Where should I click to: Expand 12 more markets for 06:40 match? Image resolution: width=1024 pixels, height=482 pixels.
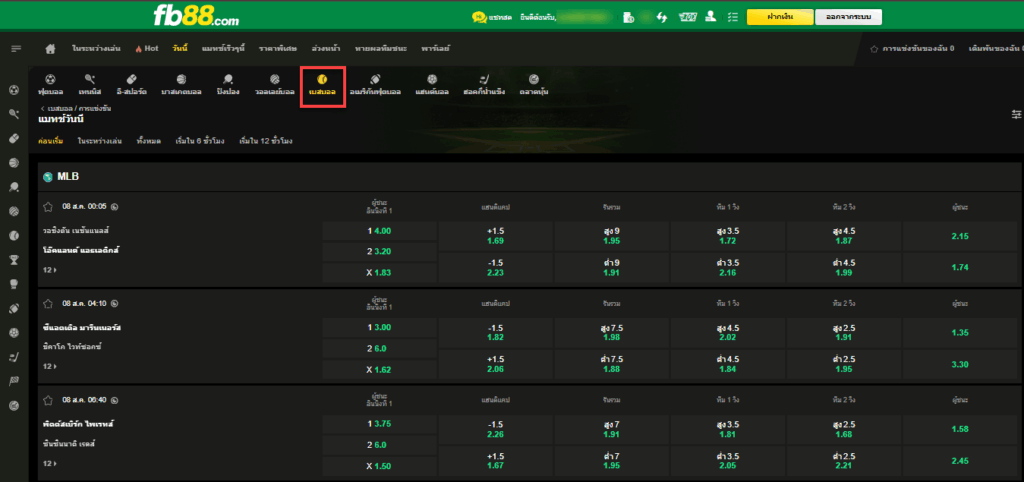click(50, 463)
